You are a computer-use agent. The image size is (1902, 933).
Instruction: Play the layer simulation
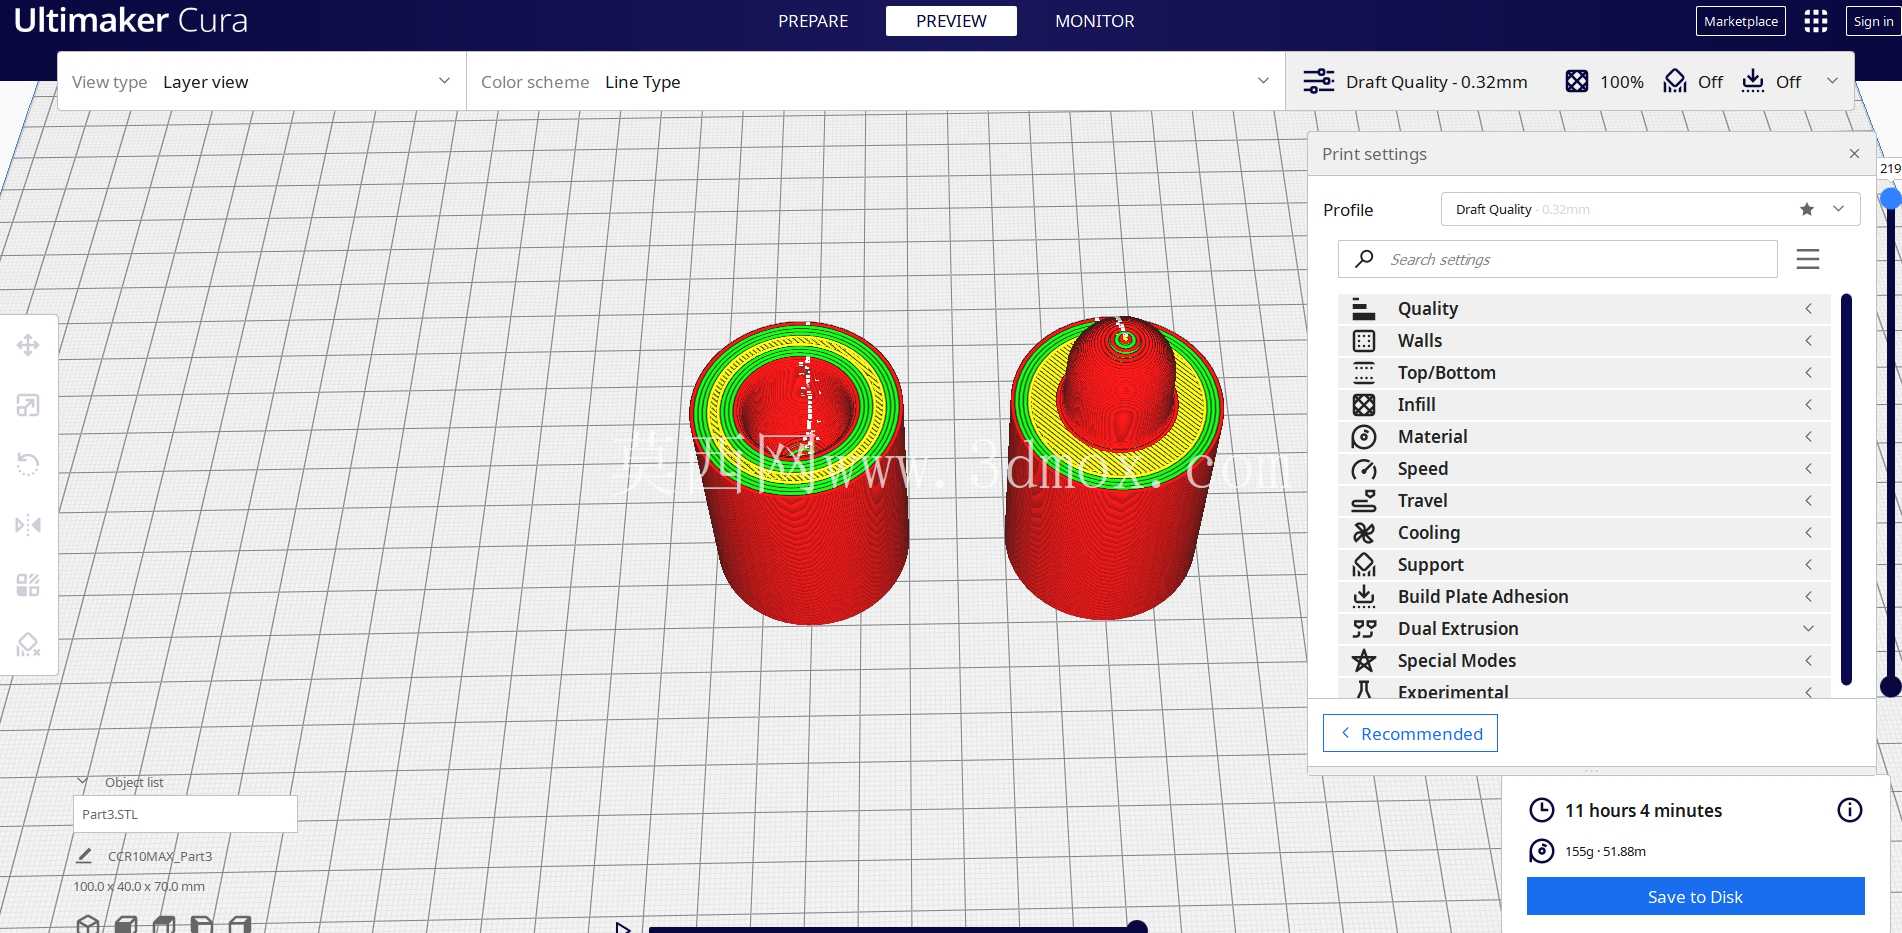(x=623, y=927)
